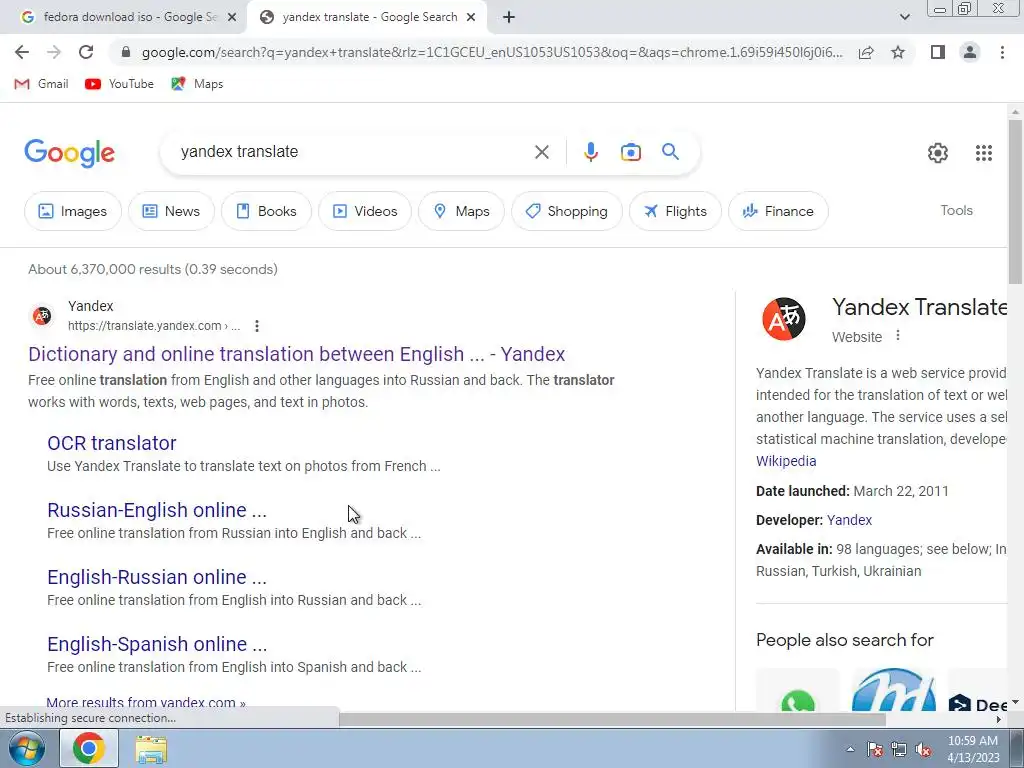
Task: Bookmark this page with the star icon
Action: tap(898, 52)
